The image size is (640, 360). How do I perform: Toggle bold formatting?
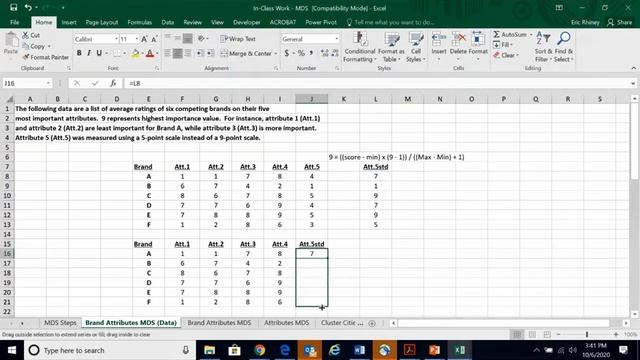pos(79,53)
